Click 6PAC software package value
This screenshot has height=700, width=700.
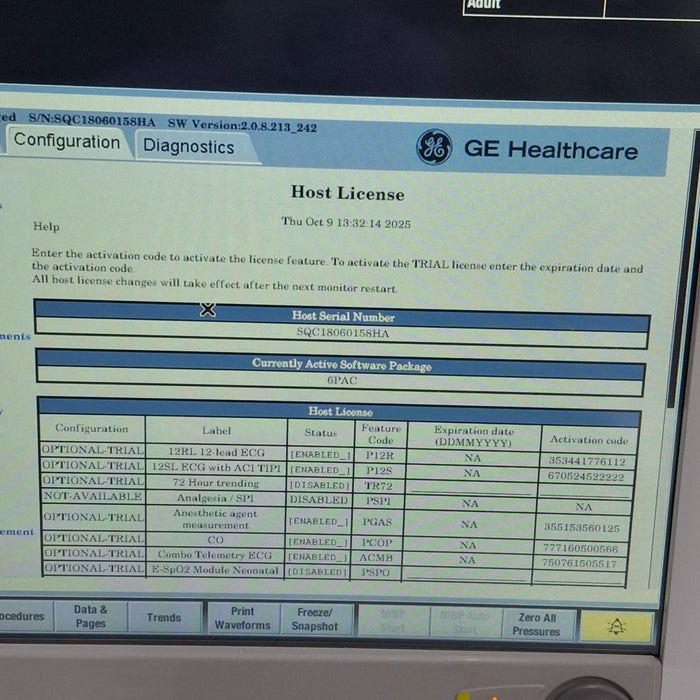(x=342, y=380)
